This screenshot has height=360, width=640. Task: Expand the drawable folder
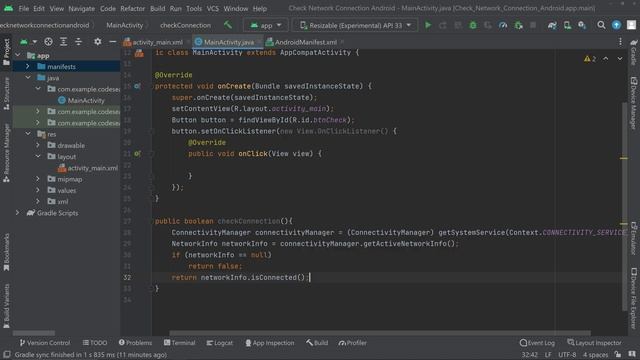click(38, 145)
